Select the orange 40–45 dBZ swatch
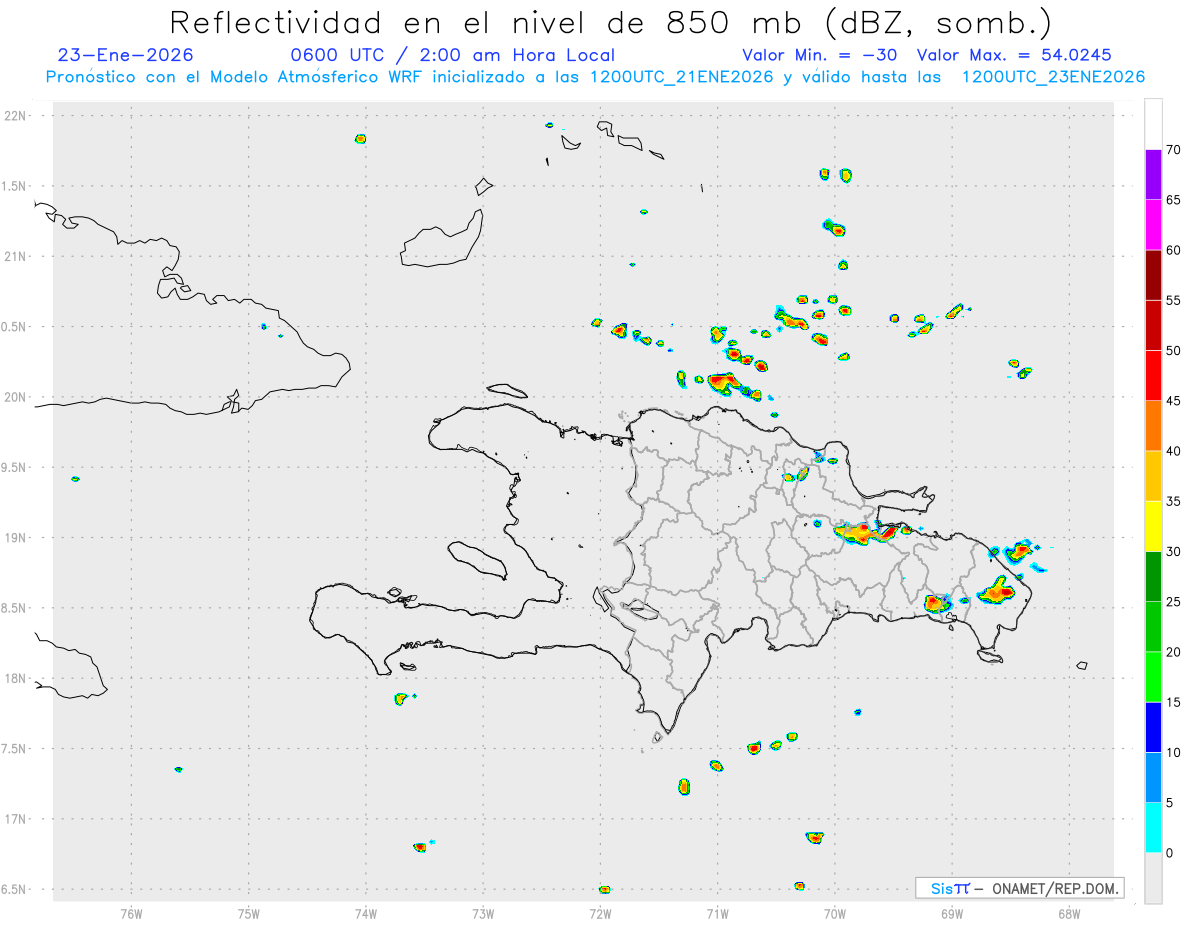Viewport: 1200px width, 927px height. tap(1153, 426)
